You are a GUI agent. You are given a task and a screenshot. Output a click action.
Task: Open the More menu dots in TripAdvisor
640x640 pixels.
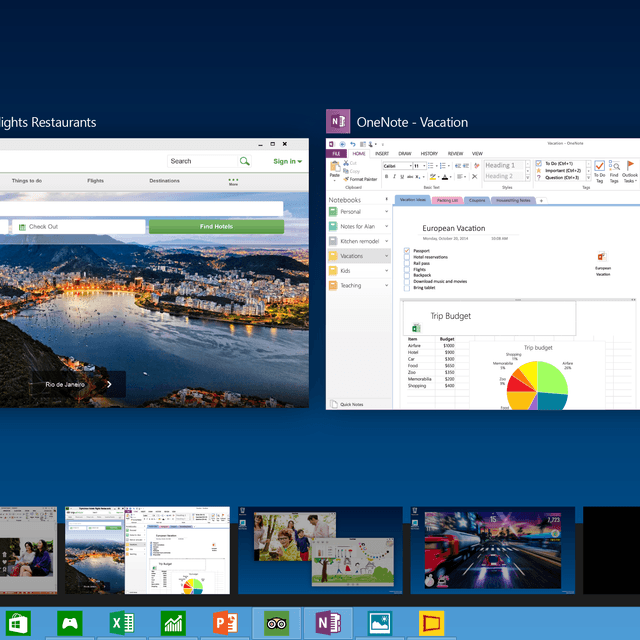click(x=233, y=182)
